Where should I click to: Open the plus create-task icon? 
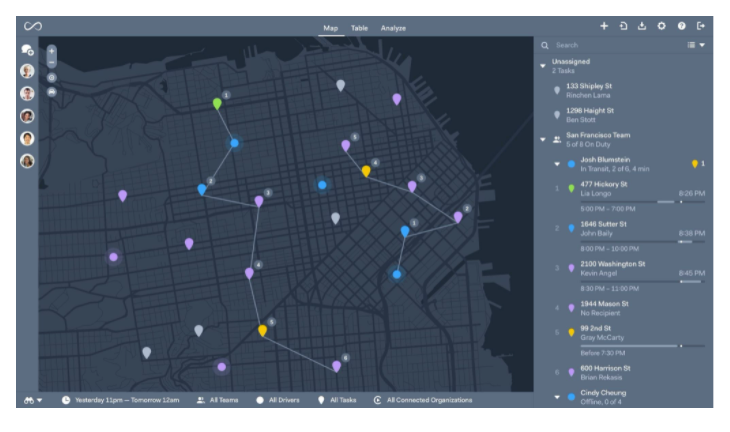click(604, 26)
